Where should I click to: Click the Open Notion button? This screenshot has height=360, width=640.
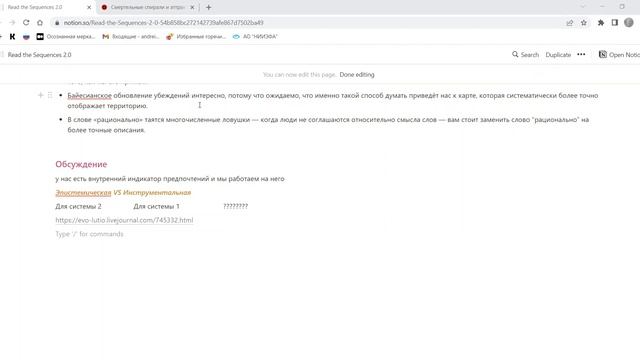pyautogui.click(x=619, y=55)
